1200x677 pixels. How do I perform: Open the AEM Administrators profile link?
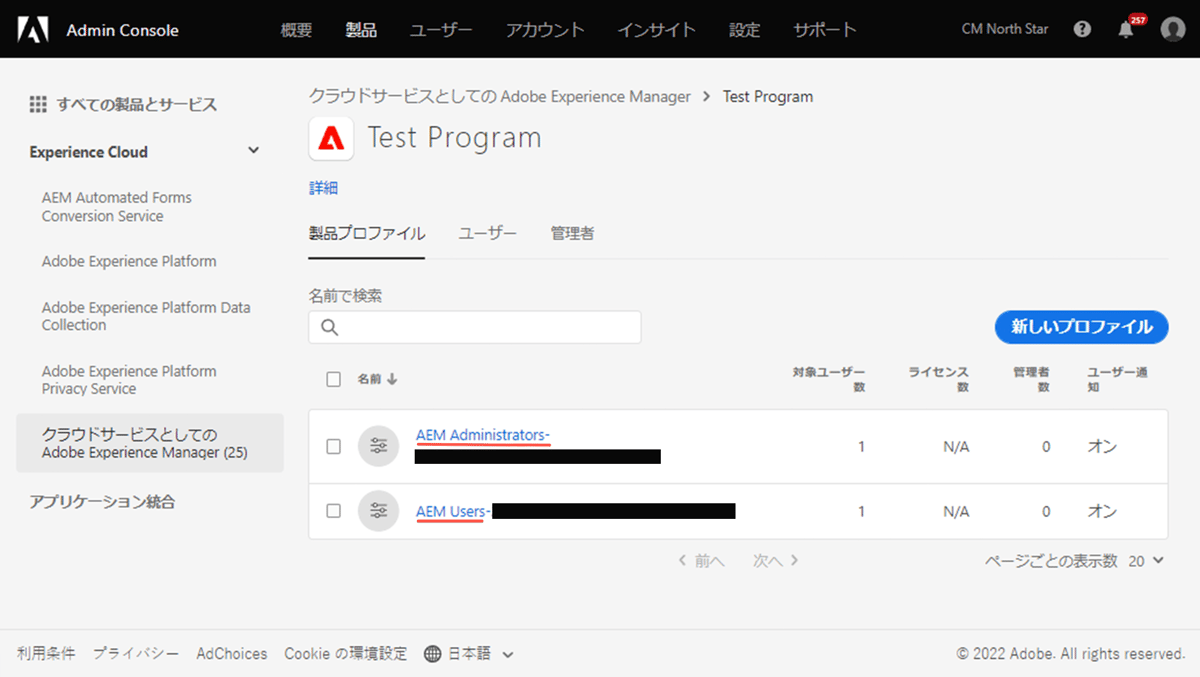483,435
